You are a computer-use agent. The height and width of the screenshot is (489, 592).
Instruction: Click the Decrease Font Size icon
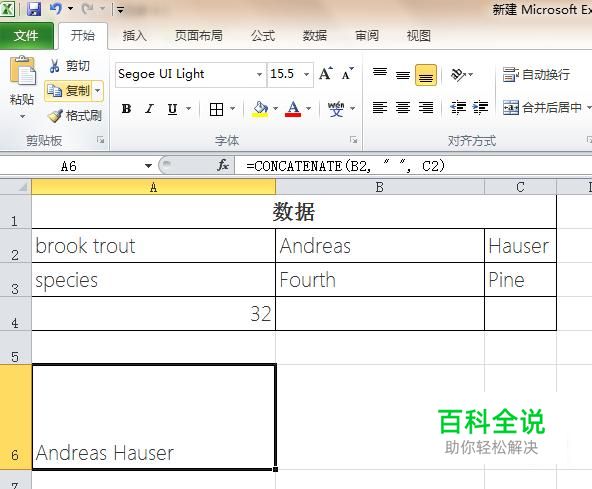point(347,74)
